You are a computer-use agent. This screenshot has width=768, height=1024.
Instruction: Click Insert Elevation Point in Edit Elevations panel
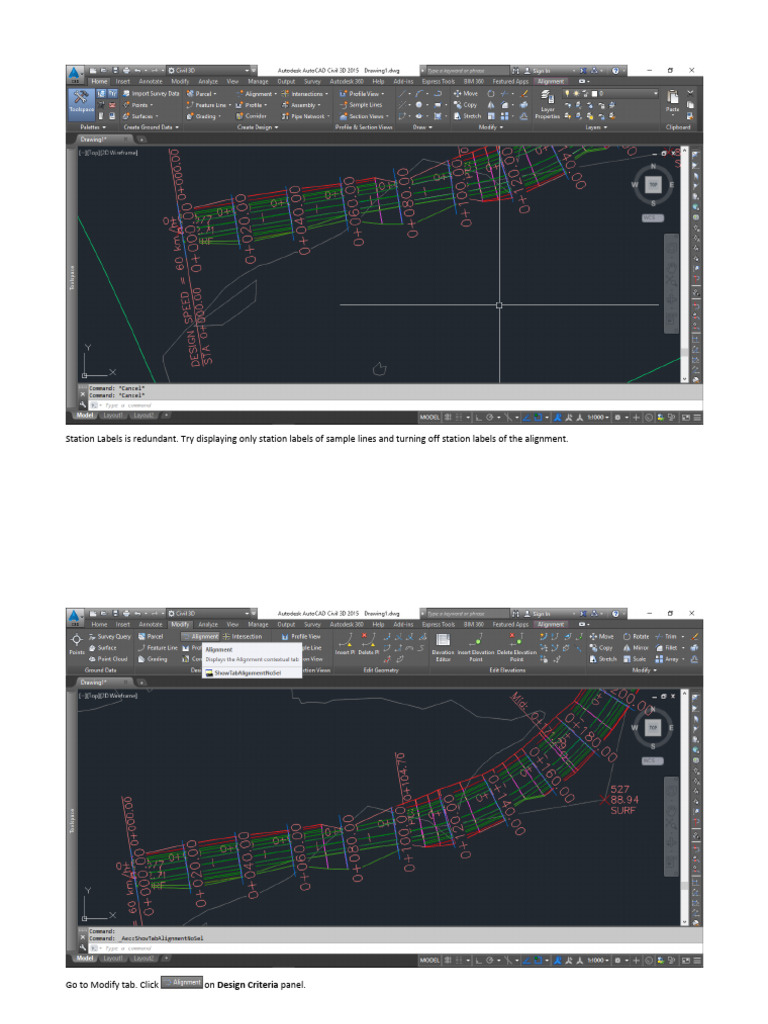(475, 647)
